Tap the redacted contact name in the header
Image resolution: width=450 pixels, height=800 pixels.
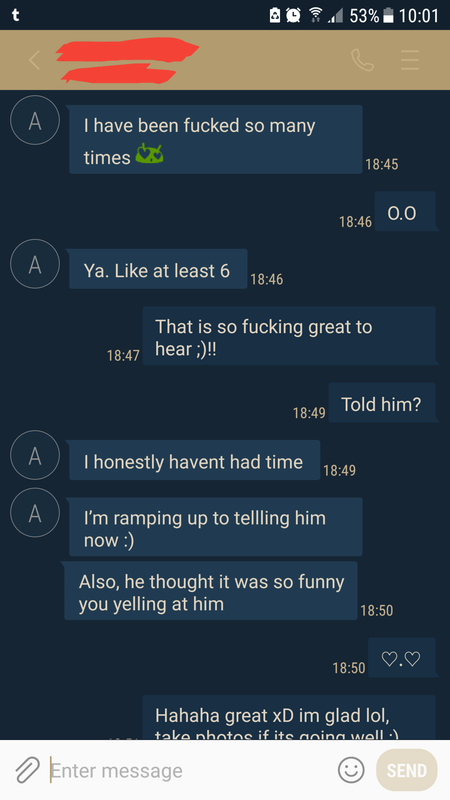tap(127, 60)
